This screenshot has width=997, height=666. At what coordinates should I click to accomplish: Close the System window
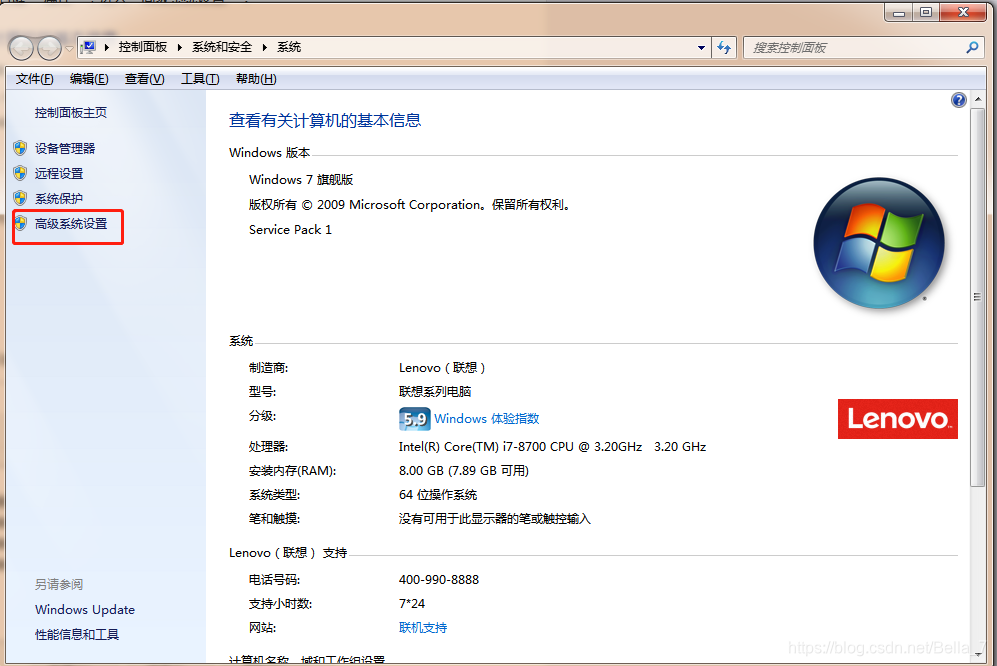click(963, 12)
